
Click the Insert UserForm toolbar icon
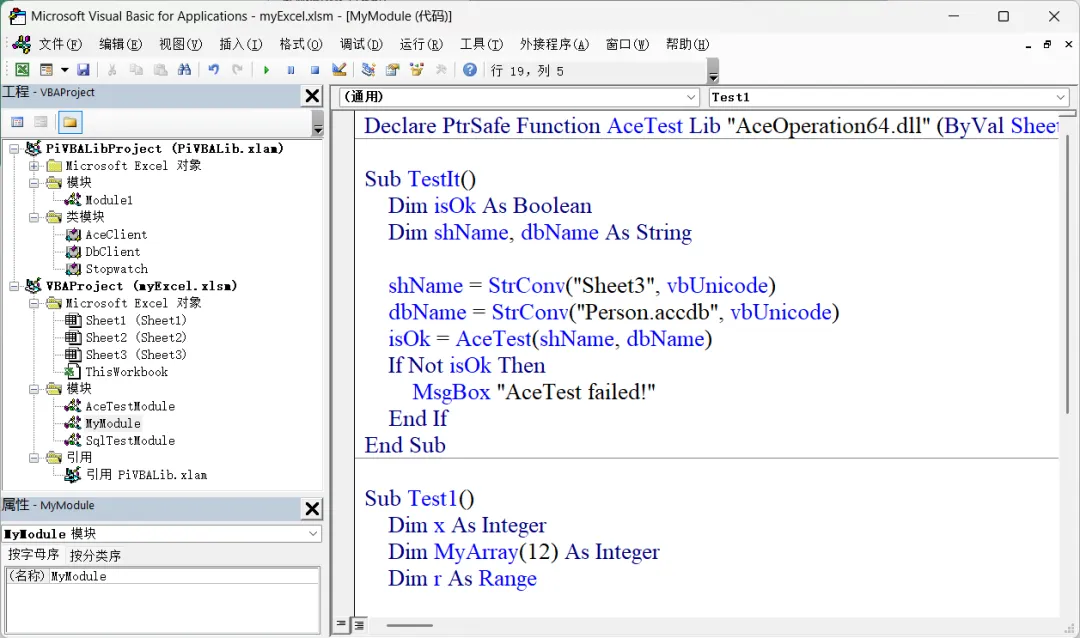click(46, 70)
